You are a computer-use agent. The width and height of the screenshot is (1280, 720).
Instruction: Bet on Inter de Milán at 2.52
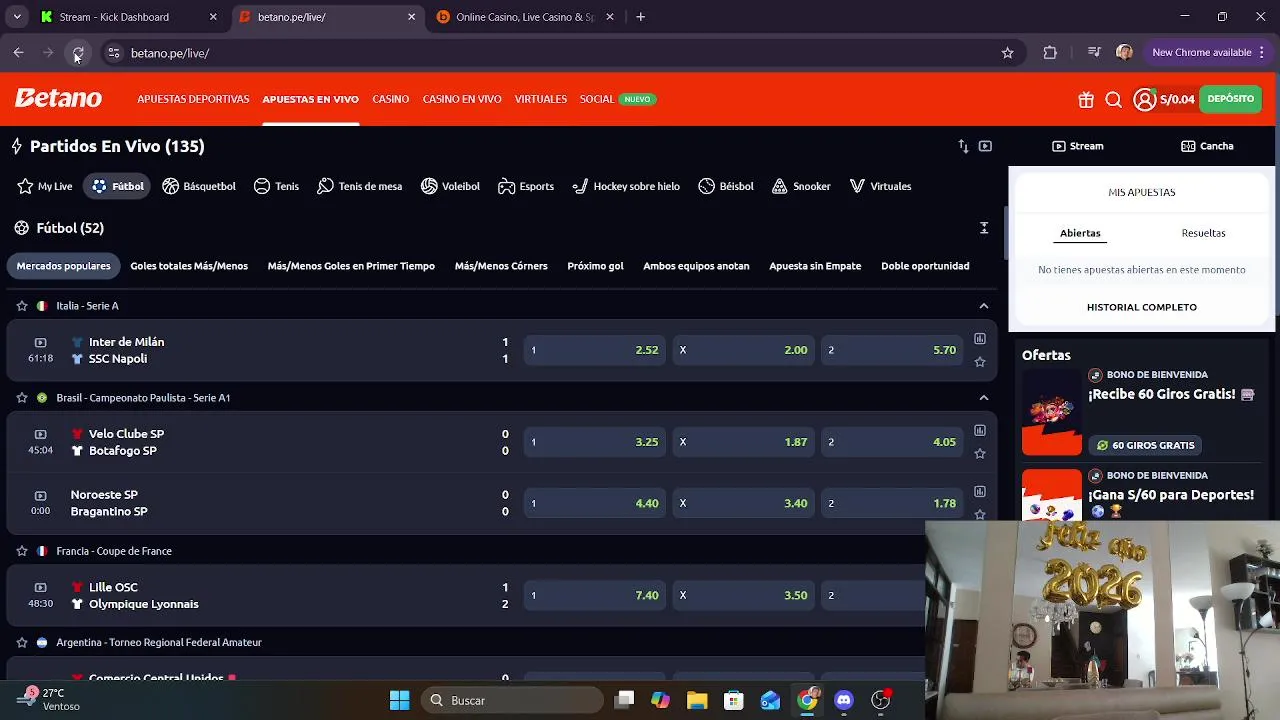coord(595,350)
